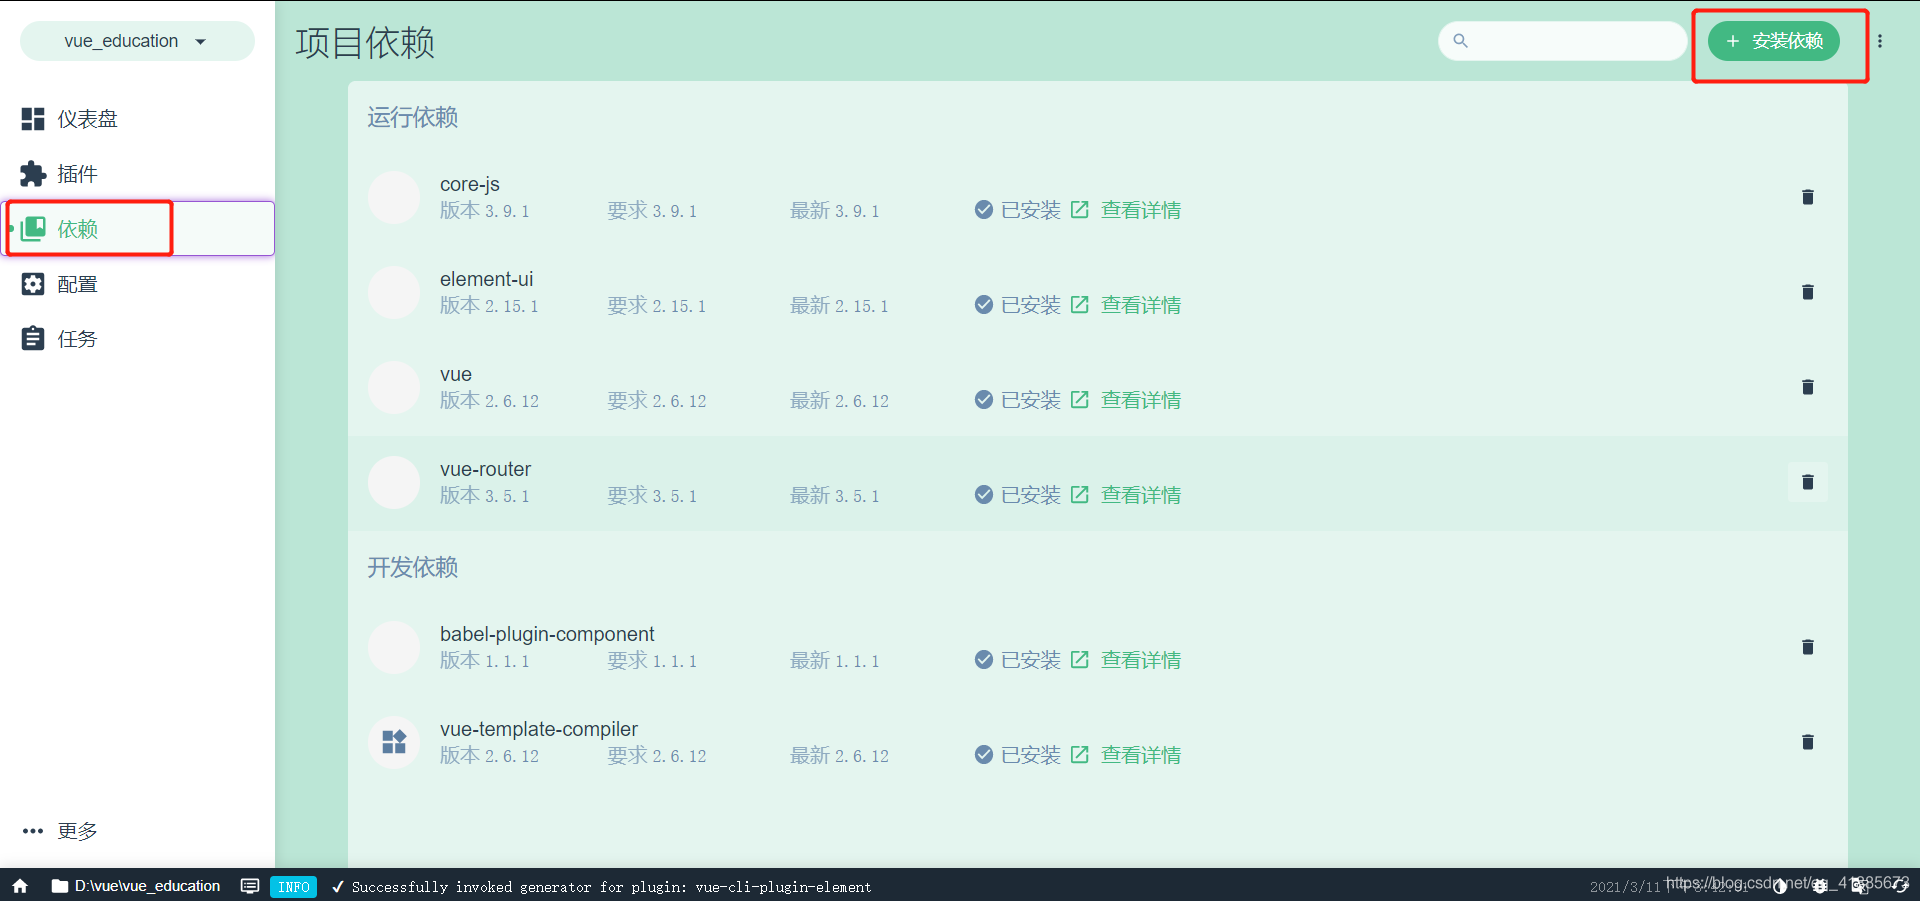The image size is (1920, 902).
Task: Open the vue_education project dropdown
Action: (137, 41)
